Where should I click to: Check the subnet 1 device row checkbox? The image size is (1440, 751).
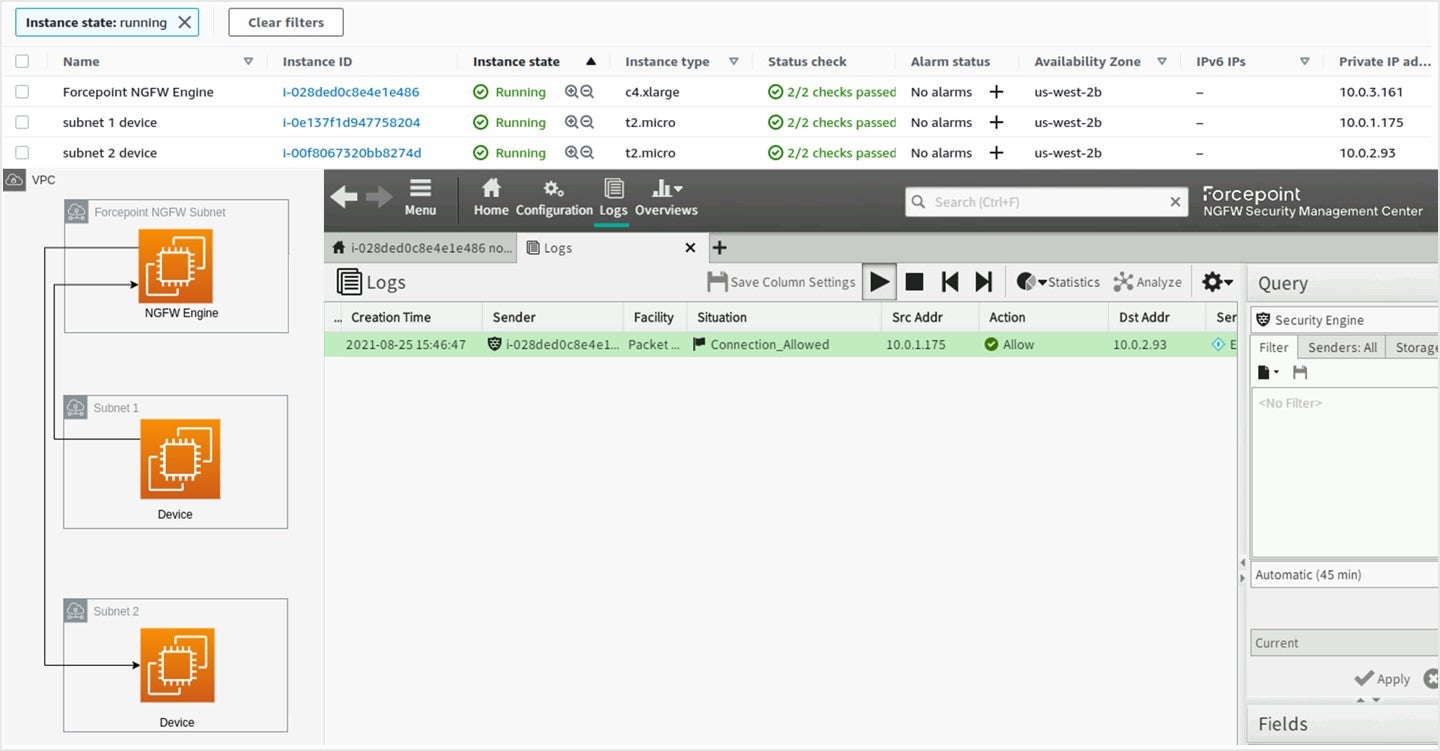pyautogui.click(x=22, y=122)
